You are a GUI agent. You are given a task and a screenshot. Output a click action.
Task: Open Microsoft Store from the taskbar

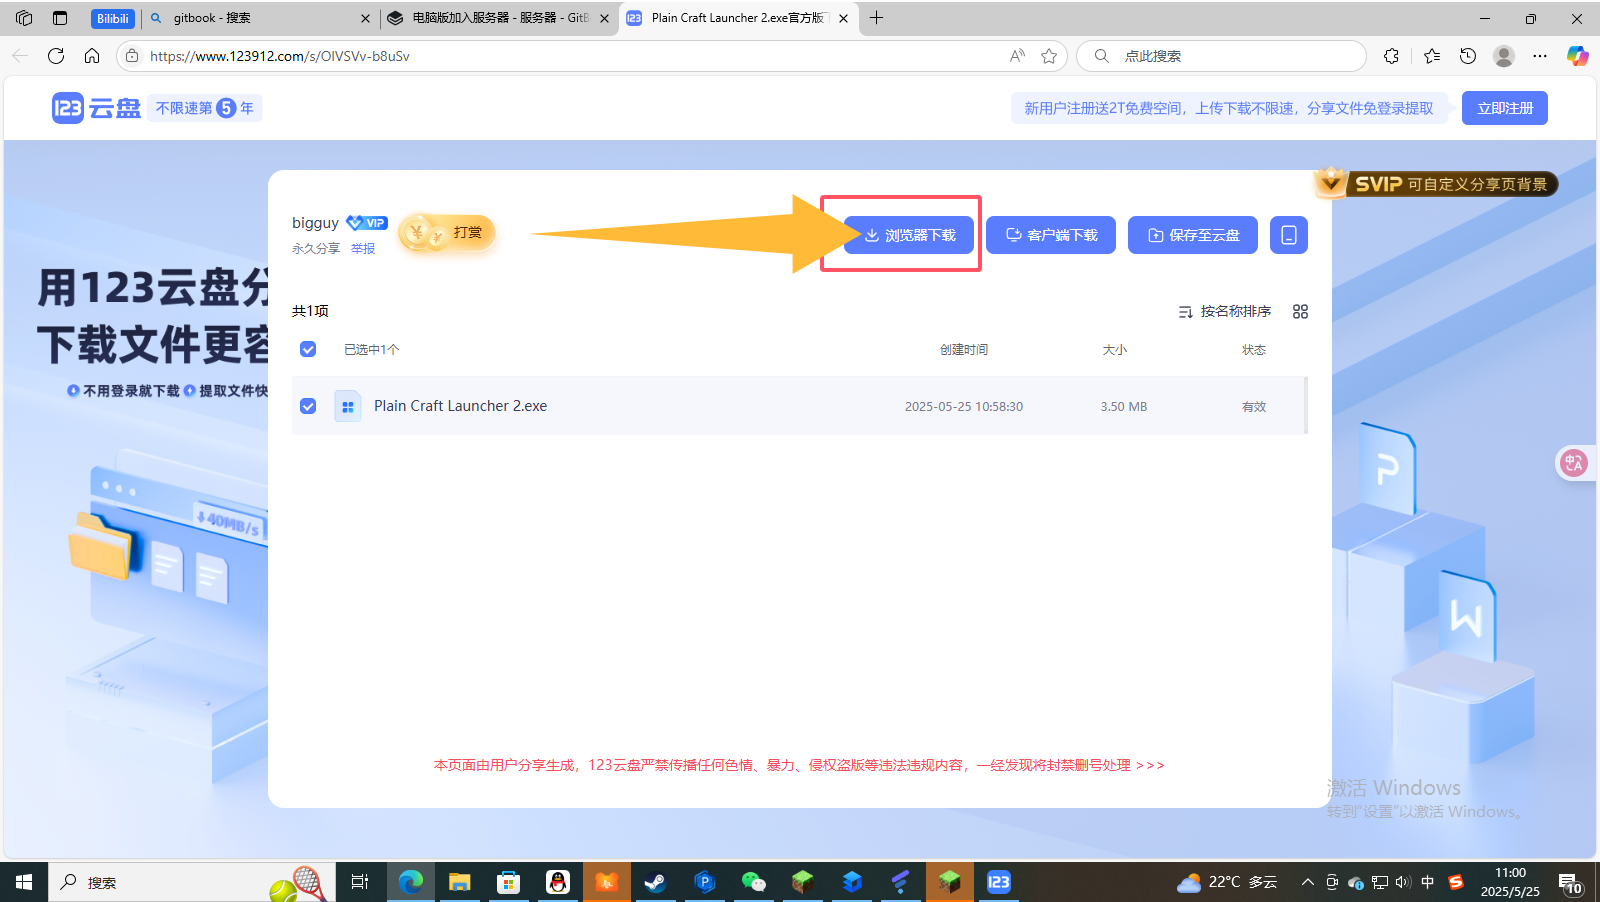point(509,882)
